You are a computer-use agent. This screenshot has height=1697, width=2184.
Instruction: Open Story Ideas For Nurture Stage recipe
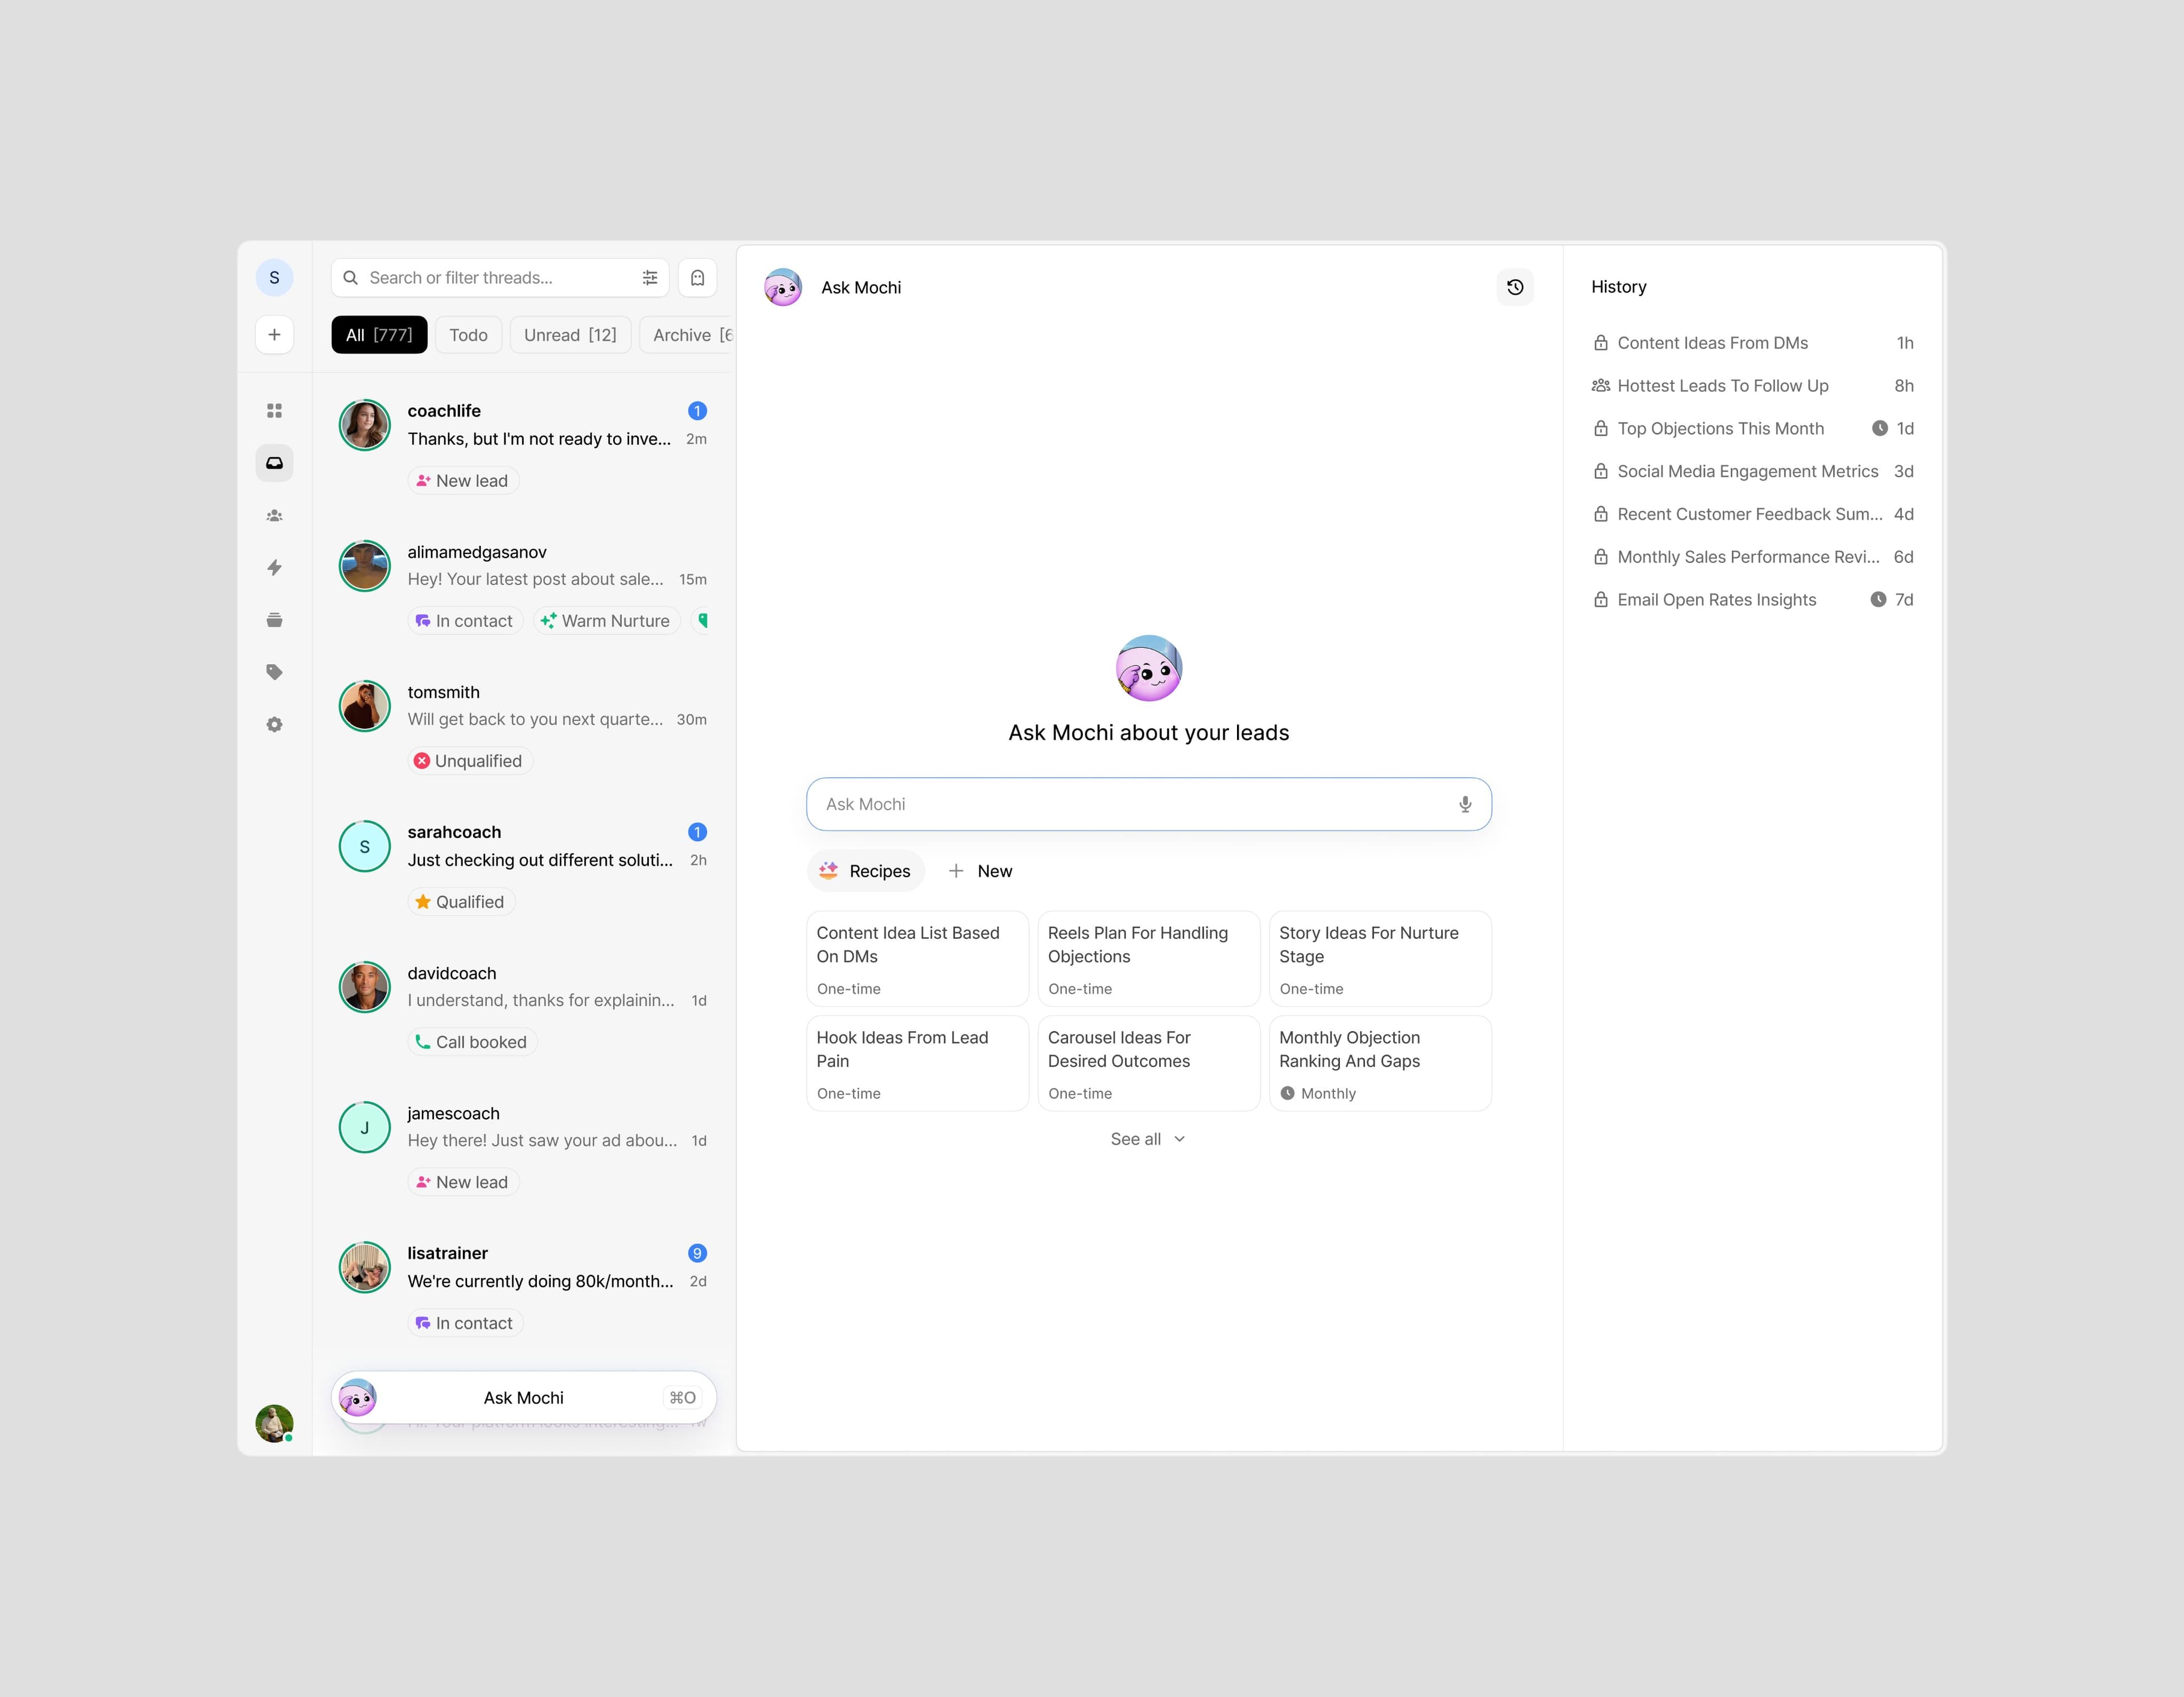[1380, 958]
